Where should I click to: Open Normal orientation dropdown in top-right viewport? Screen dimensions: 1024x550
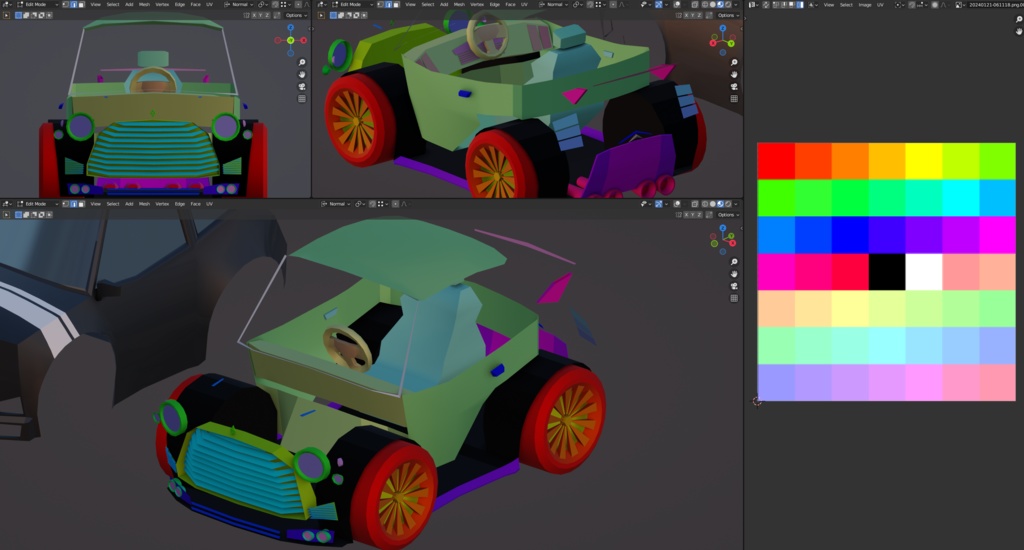pos(554,4)
